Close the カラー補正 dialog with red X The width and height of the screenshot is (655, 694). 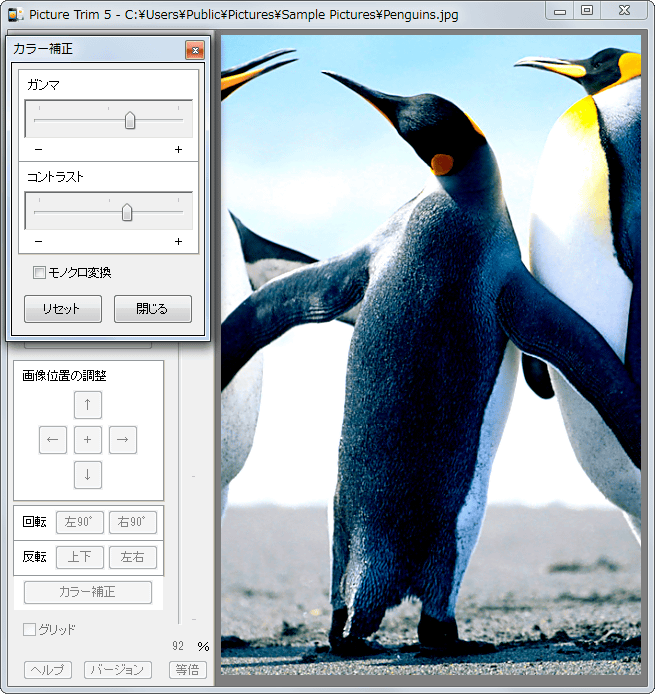[194, 50]
